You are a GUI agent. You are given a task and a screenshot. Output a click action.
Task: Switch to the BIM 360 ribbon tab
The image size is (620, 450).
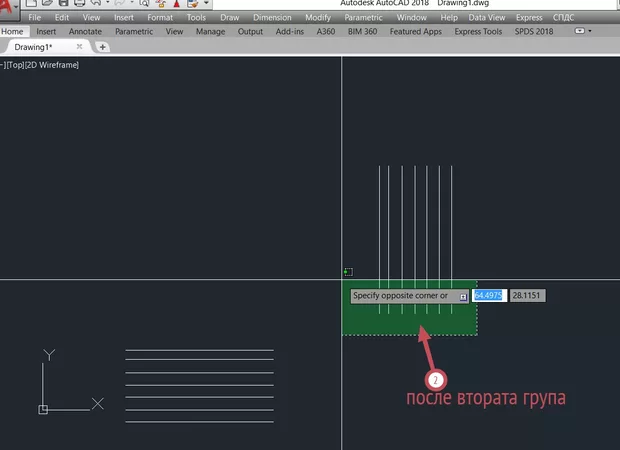coord(363,31)
